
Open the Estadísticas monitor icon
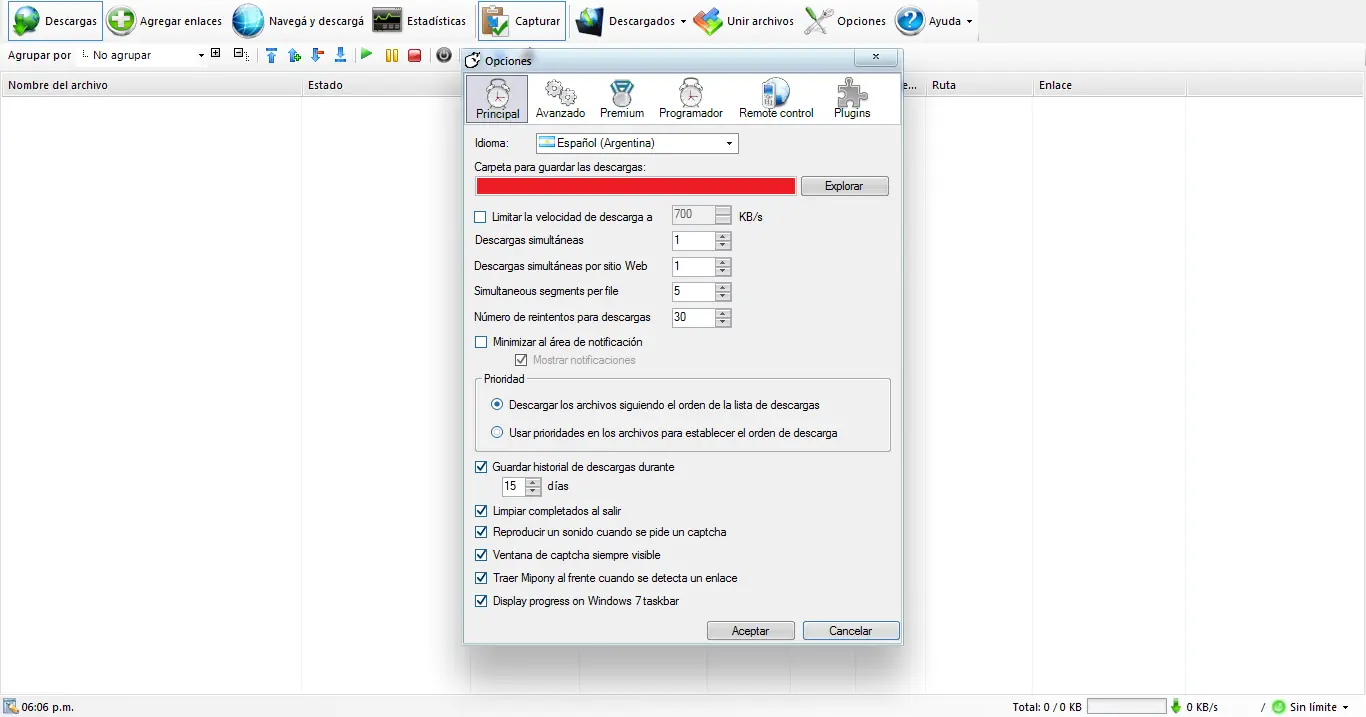tap(387, 21)
